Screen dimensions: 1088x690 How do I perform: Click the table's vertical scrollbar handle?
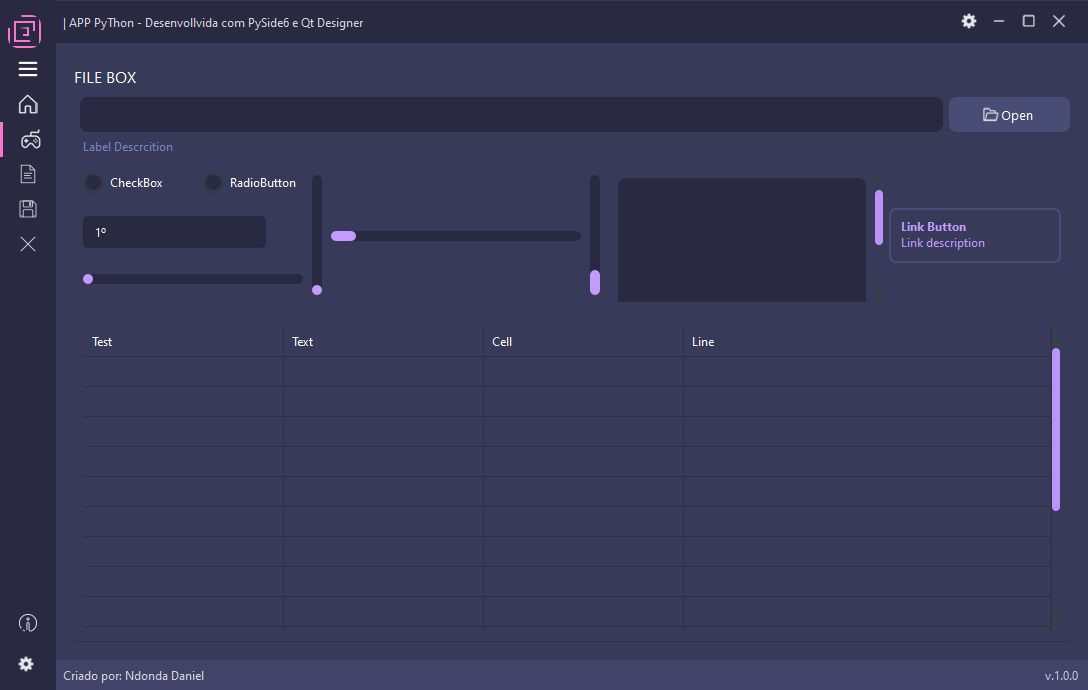pyautogui.click(x=1056, y=430)
